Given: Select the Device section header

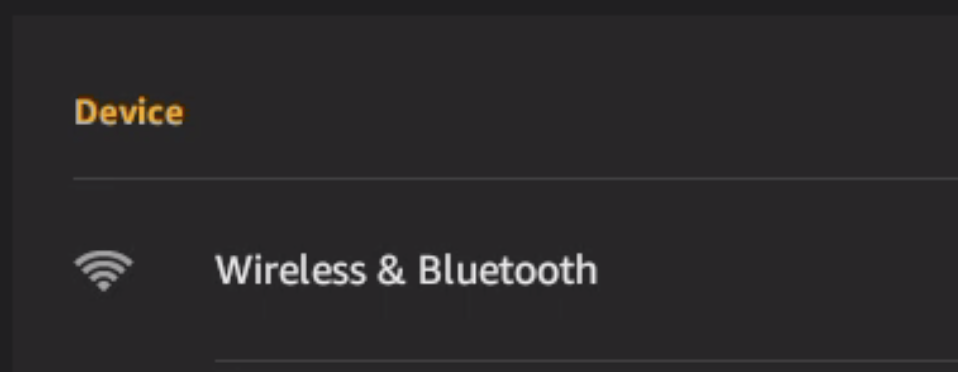Looking at the screenshot, I should (128, 113).
